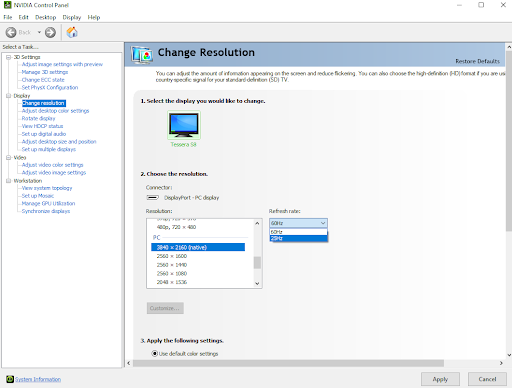The height and width of the screenshot is (388, 512).
Task: Click the Apply button
Action: coord(440,379)
